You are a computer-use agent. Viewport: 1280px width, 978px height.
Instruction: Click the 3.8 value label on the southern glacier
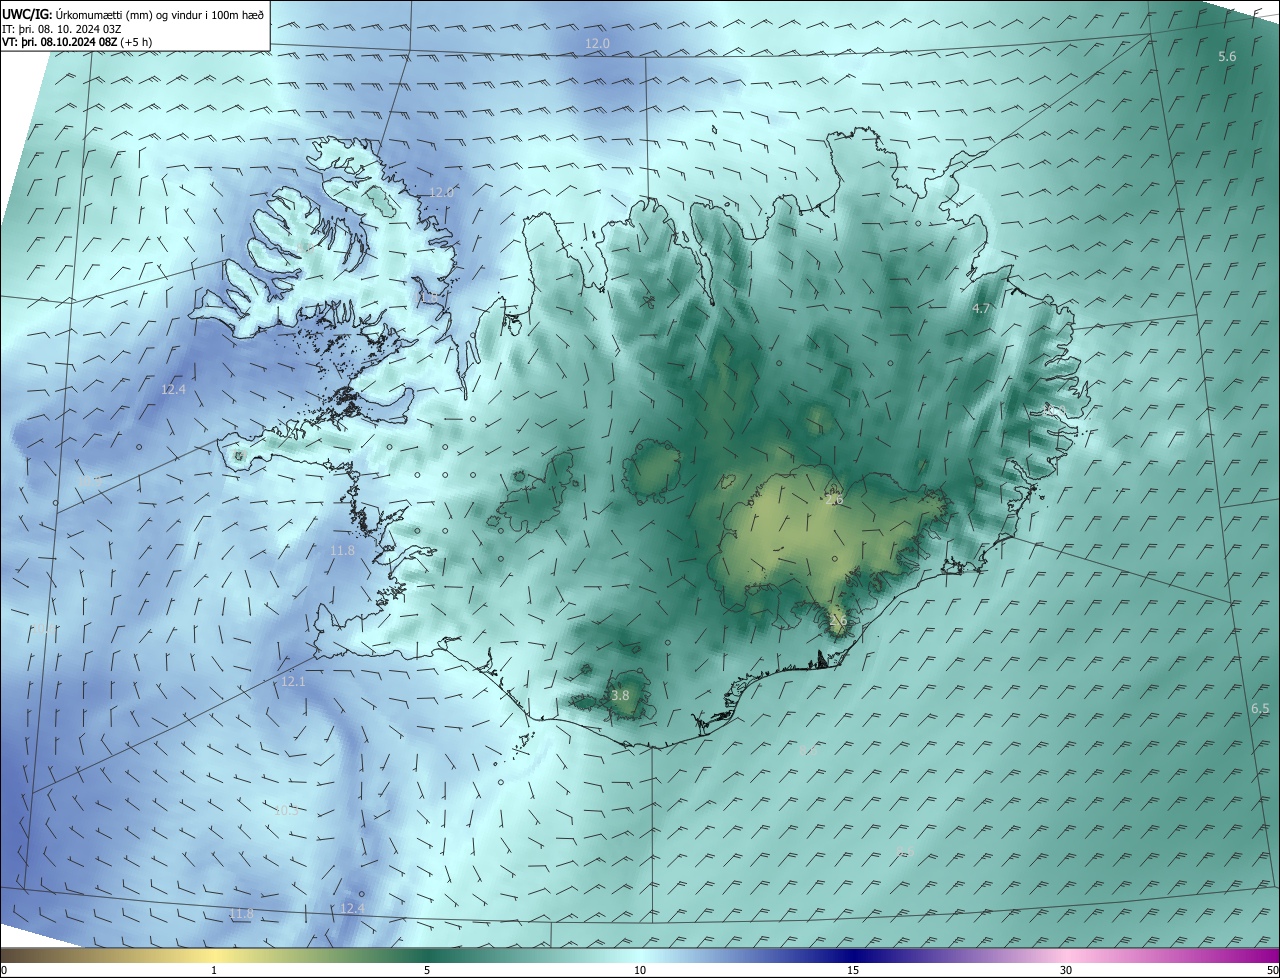pyautogui.click(x=620, y=695)
